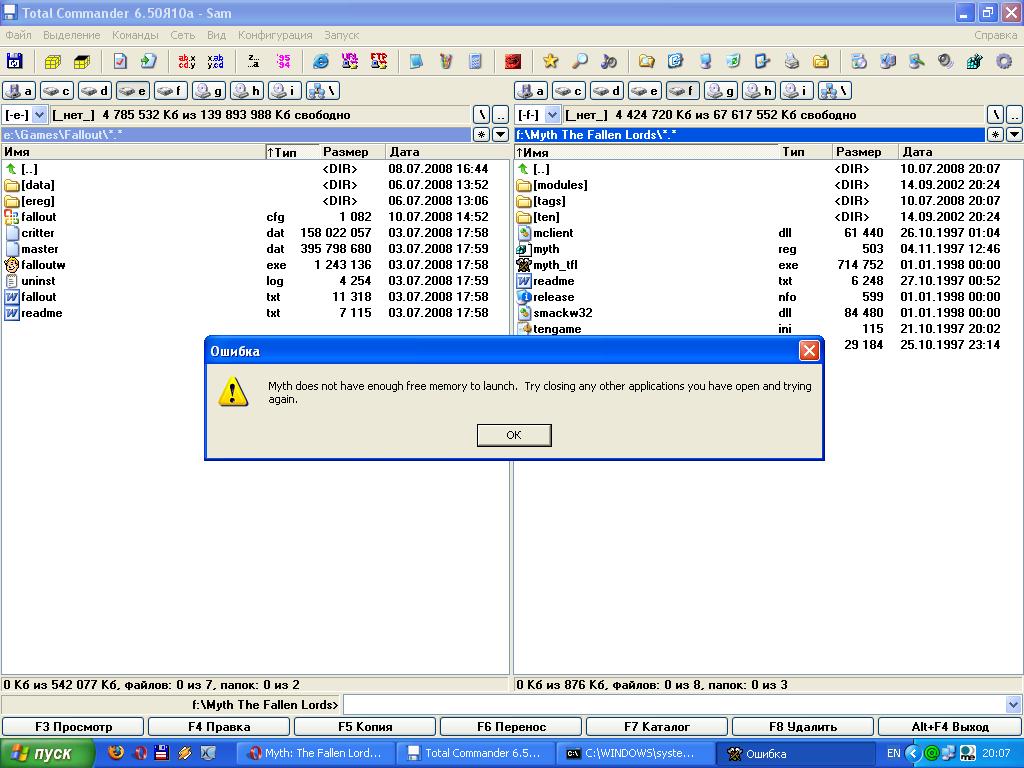Click F3 Просмотр button
The height and width of the screenshot is (768, 1024).
coord(73,726)
